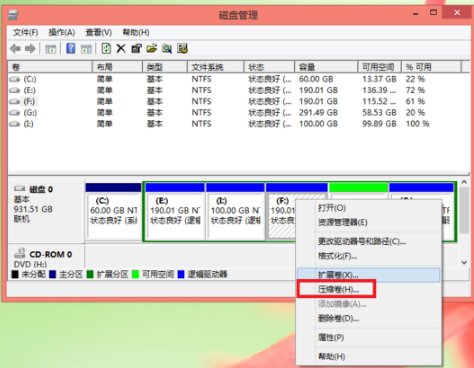Click the disk pane scroll up arrow

464,182
